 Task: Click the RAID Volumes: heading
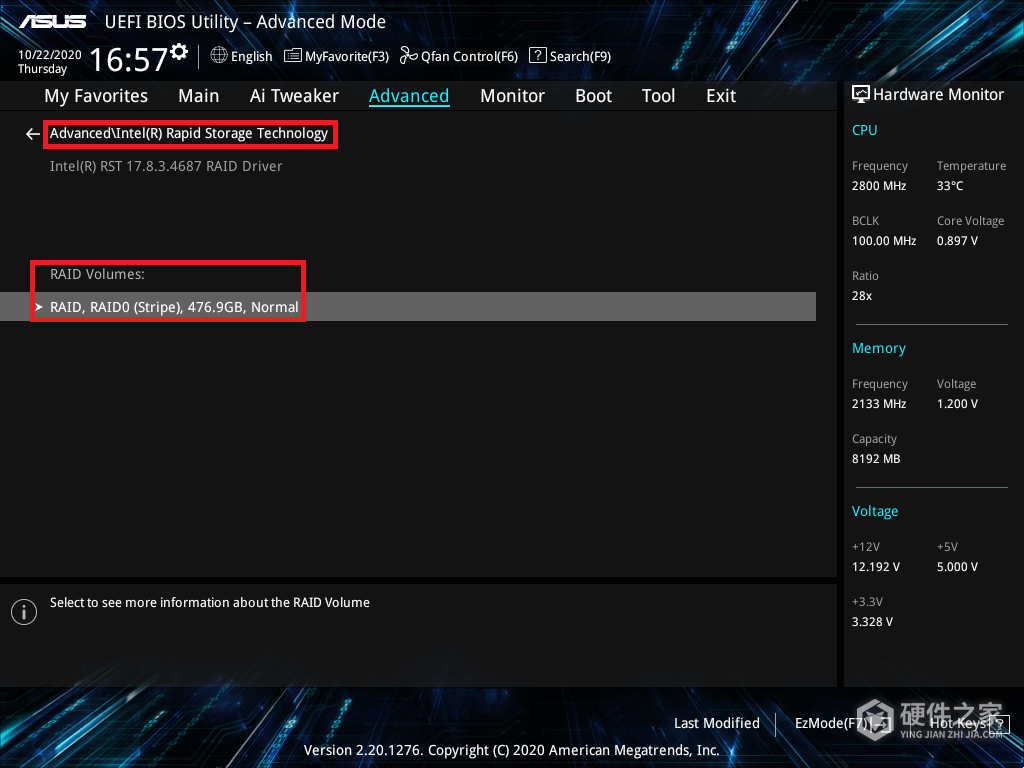(x=97, y=274)
